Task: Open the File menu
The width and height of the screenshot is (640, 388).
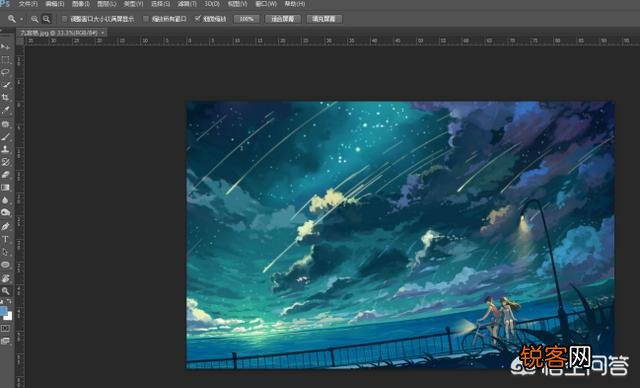Action: click(x=28, y=4)
